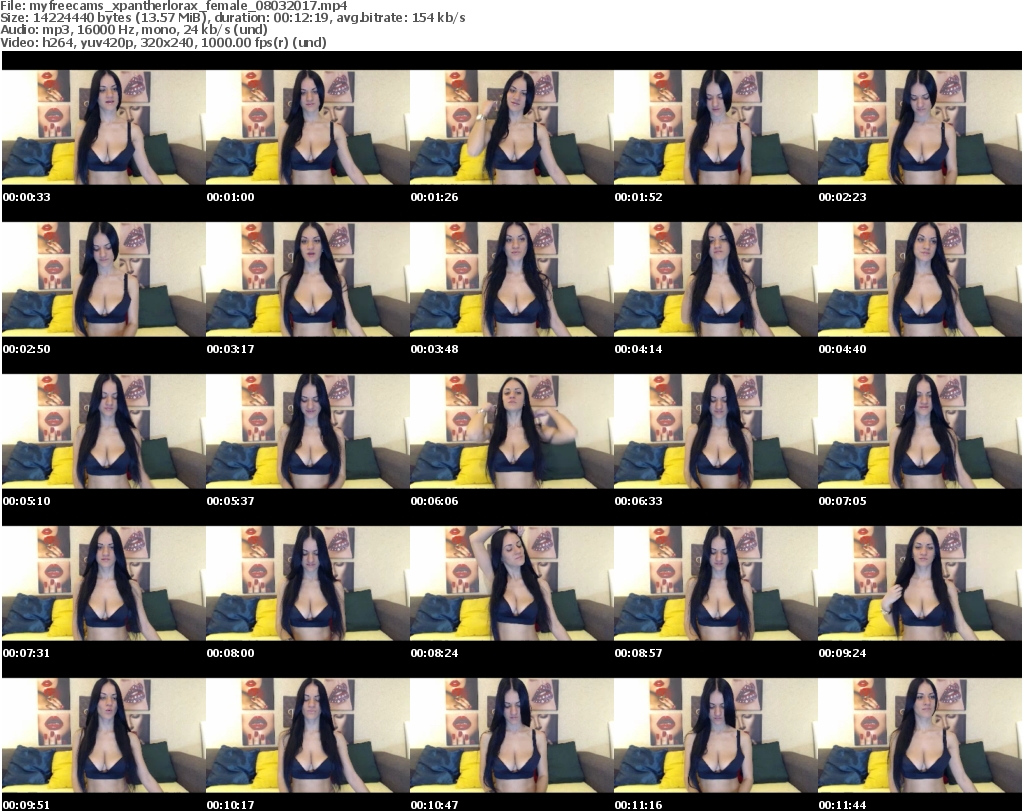Click the 00:04:14 timestamp label
The width and height of the screenshot is (1024, 811).
tap(638, 349)
